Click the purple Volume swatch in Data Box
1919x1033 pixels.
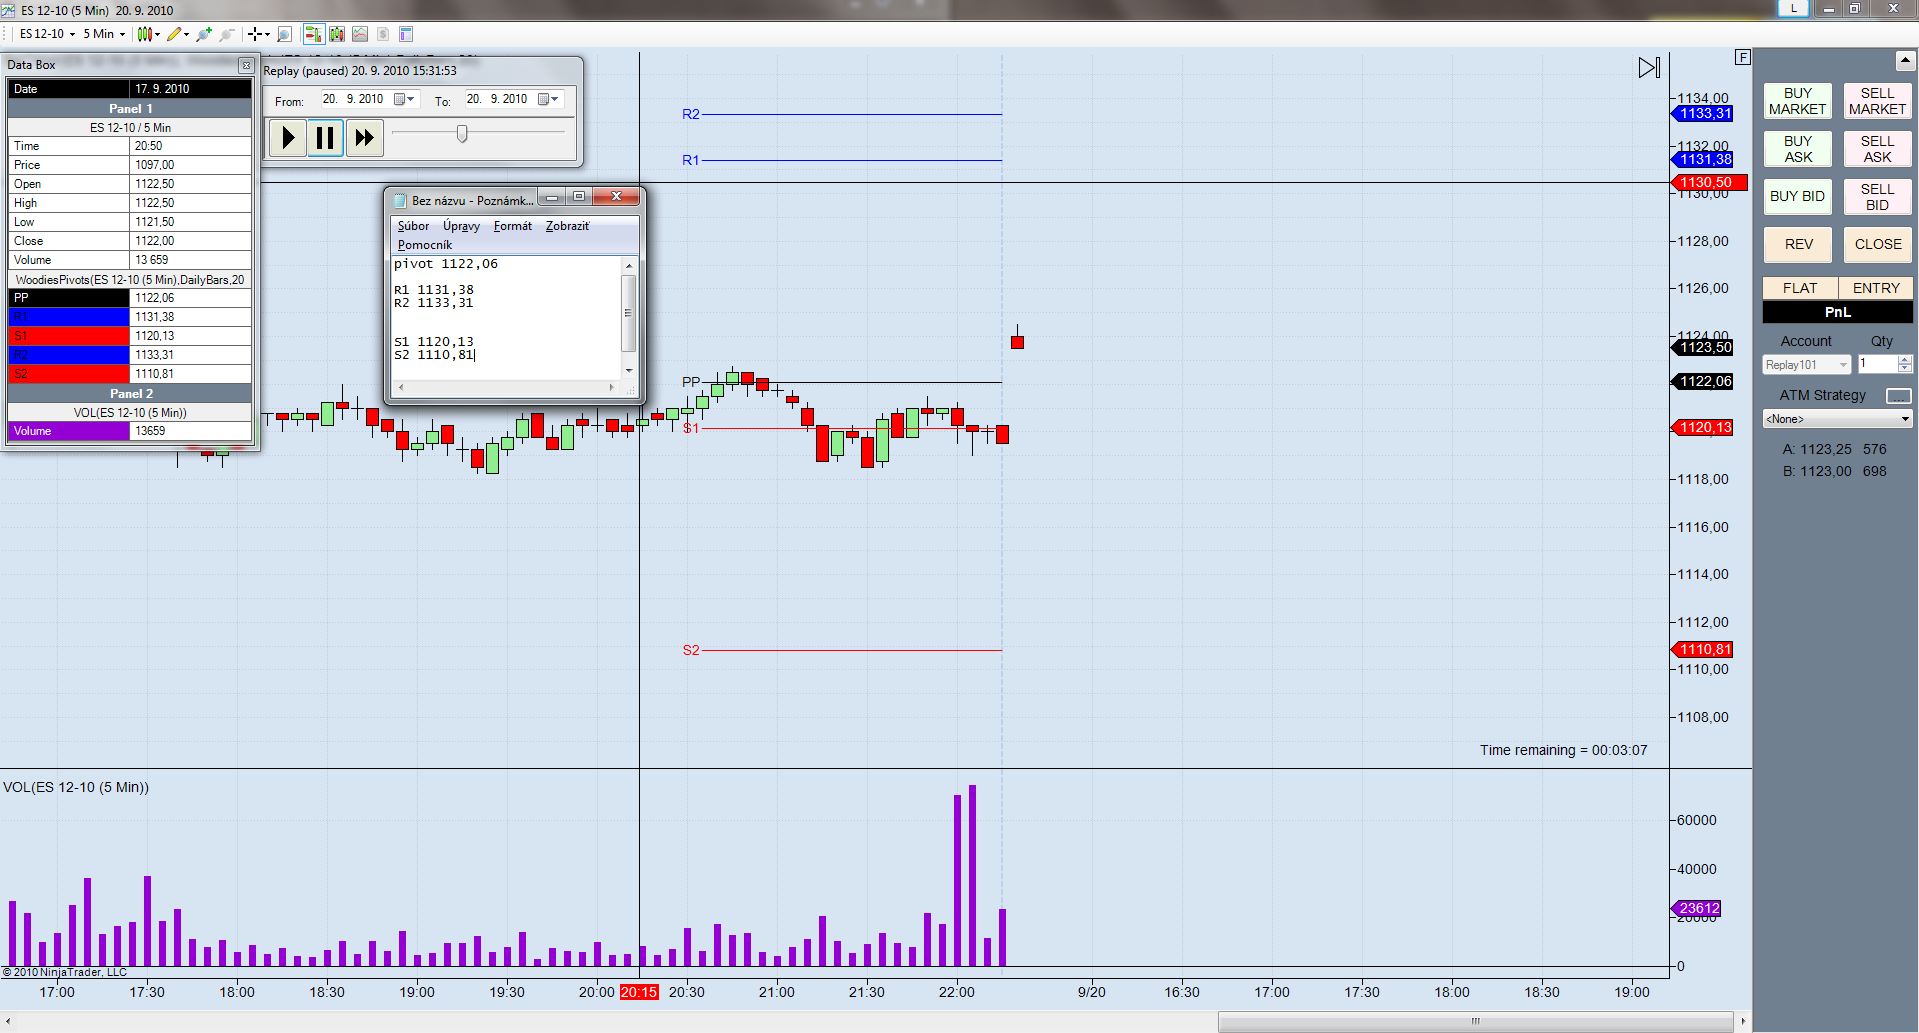click(69, 431)
